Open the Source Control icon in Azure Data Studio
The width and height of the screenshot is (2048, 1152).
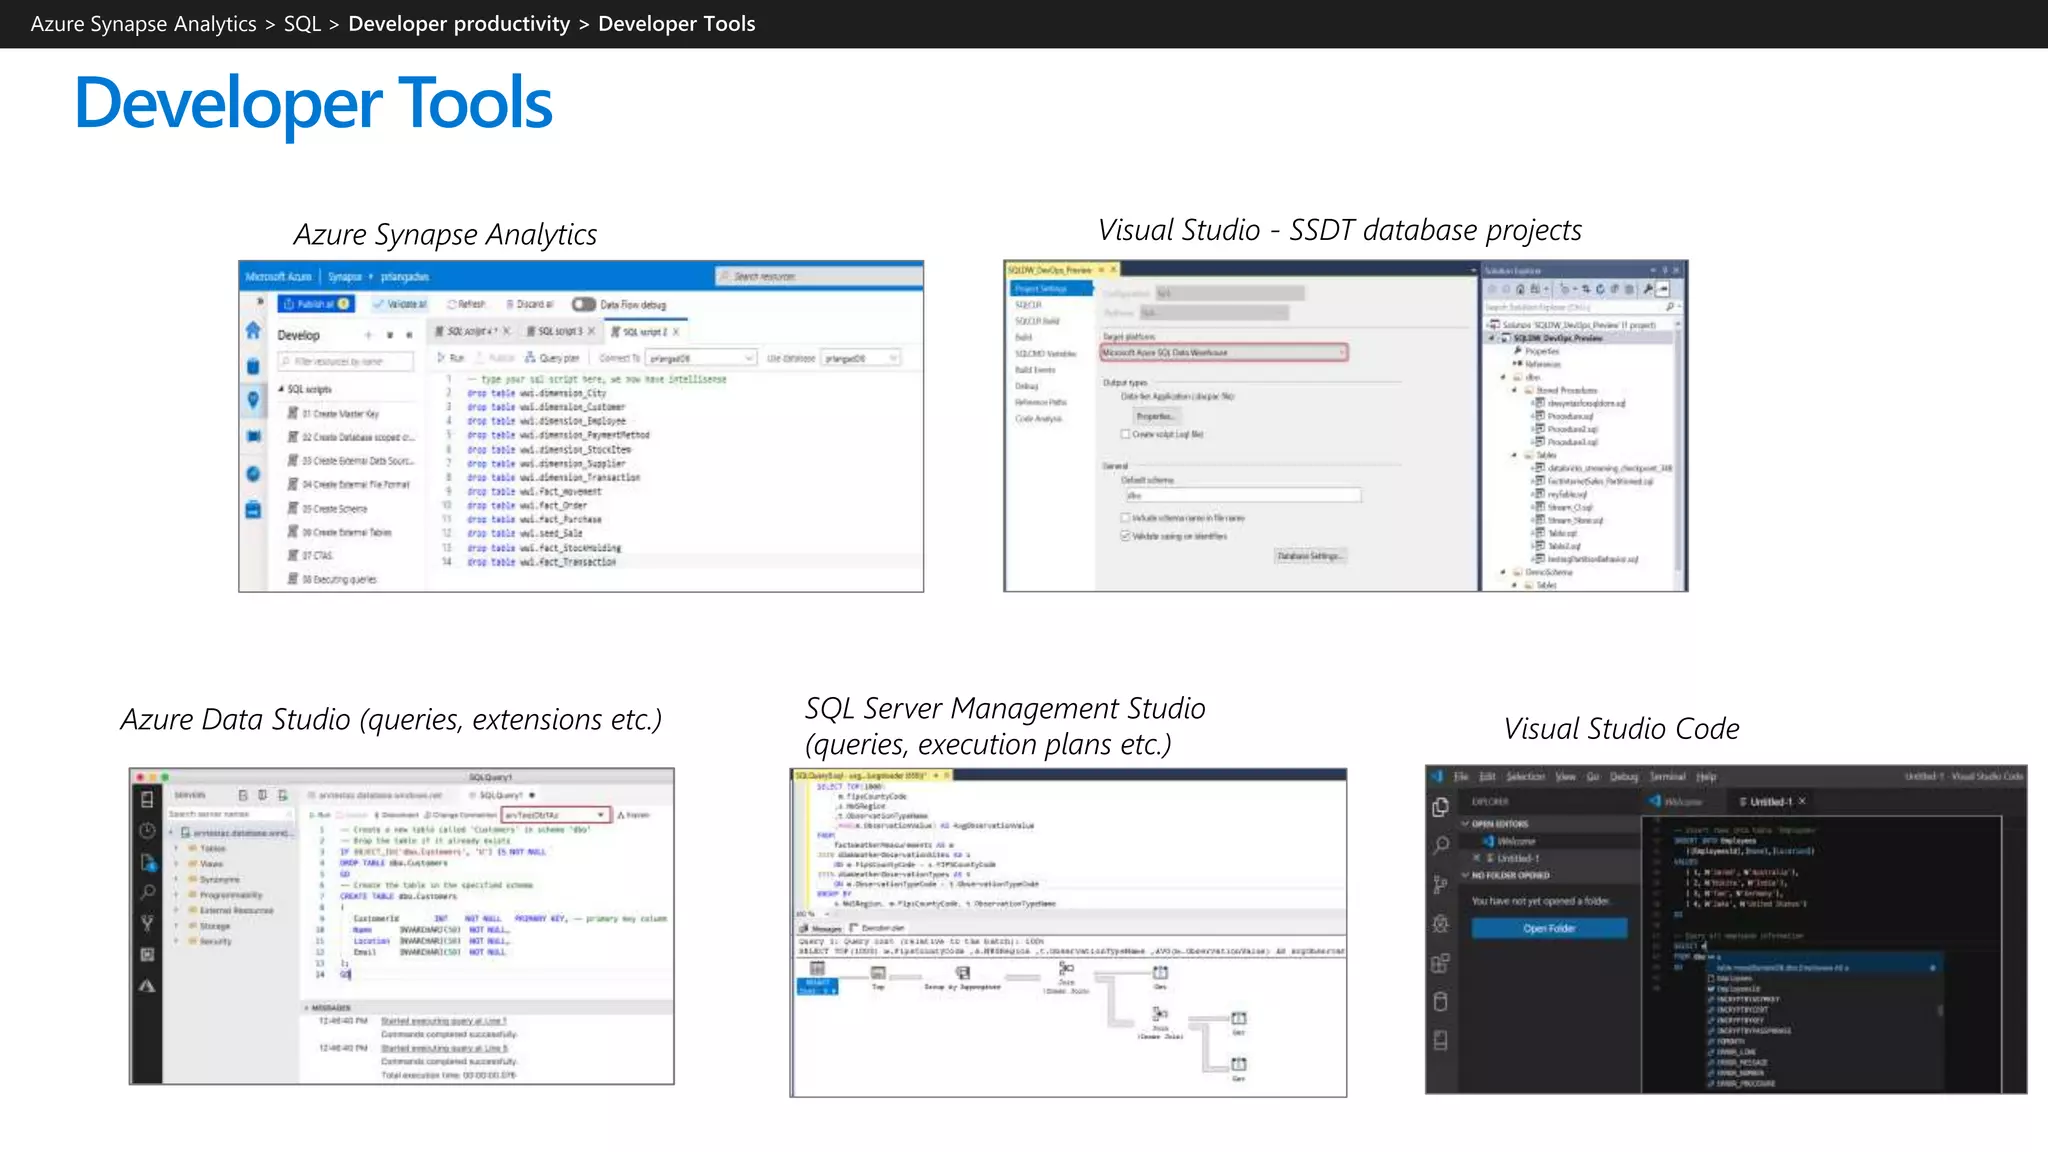pyautogui.click(x=147, y=923)
